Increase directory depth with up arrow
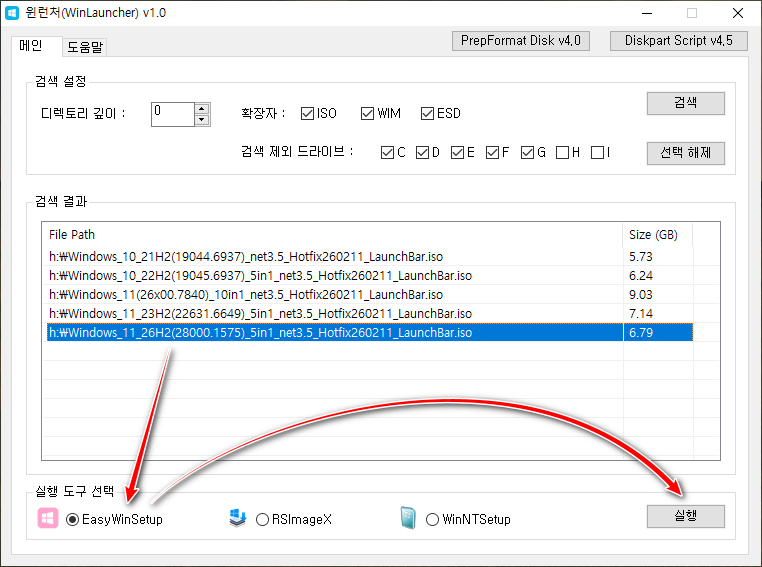762x567 pixels. pos(202,108)
